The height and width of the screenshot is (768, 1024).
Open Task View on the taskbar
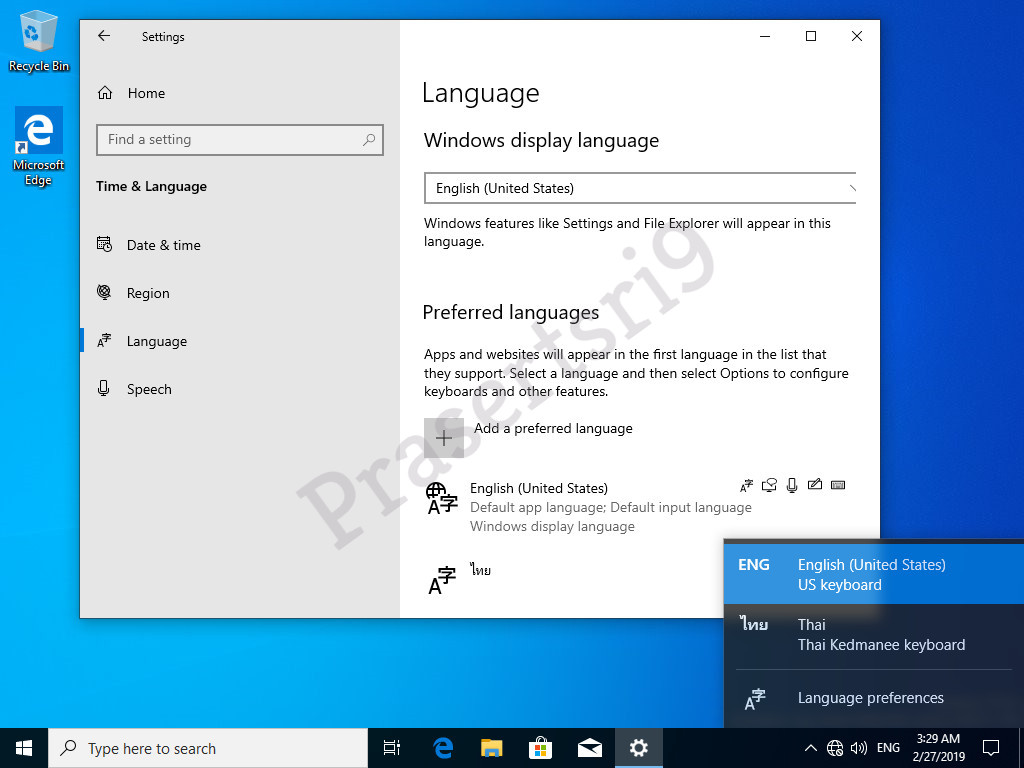[x=392, y=748]
